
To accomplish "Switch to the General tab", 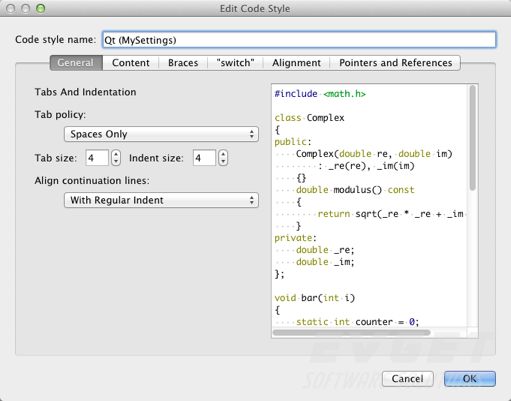I will click(76, 63).
